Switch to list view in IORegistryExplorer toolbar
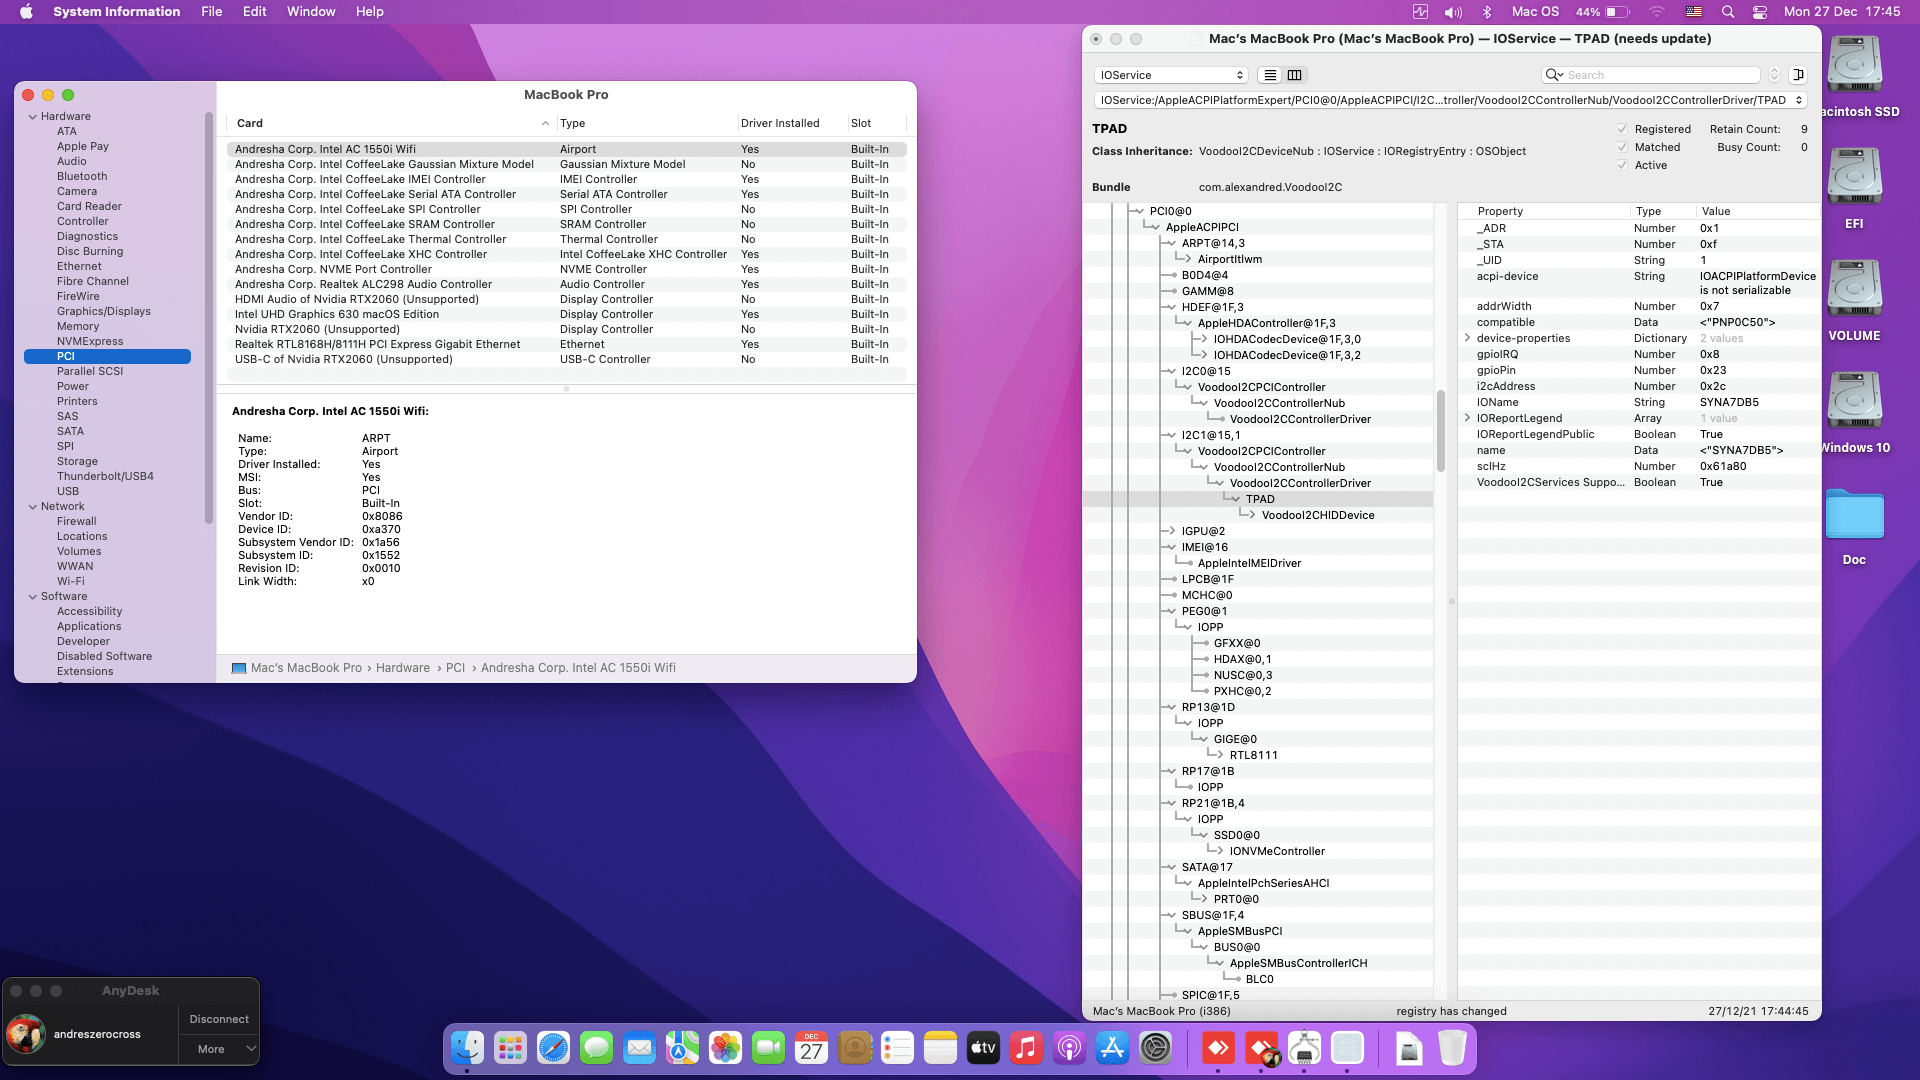The height and width of the screenshot is (1080, 1920). (x=1269, y=75)
